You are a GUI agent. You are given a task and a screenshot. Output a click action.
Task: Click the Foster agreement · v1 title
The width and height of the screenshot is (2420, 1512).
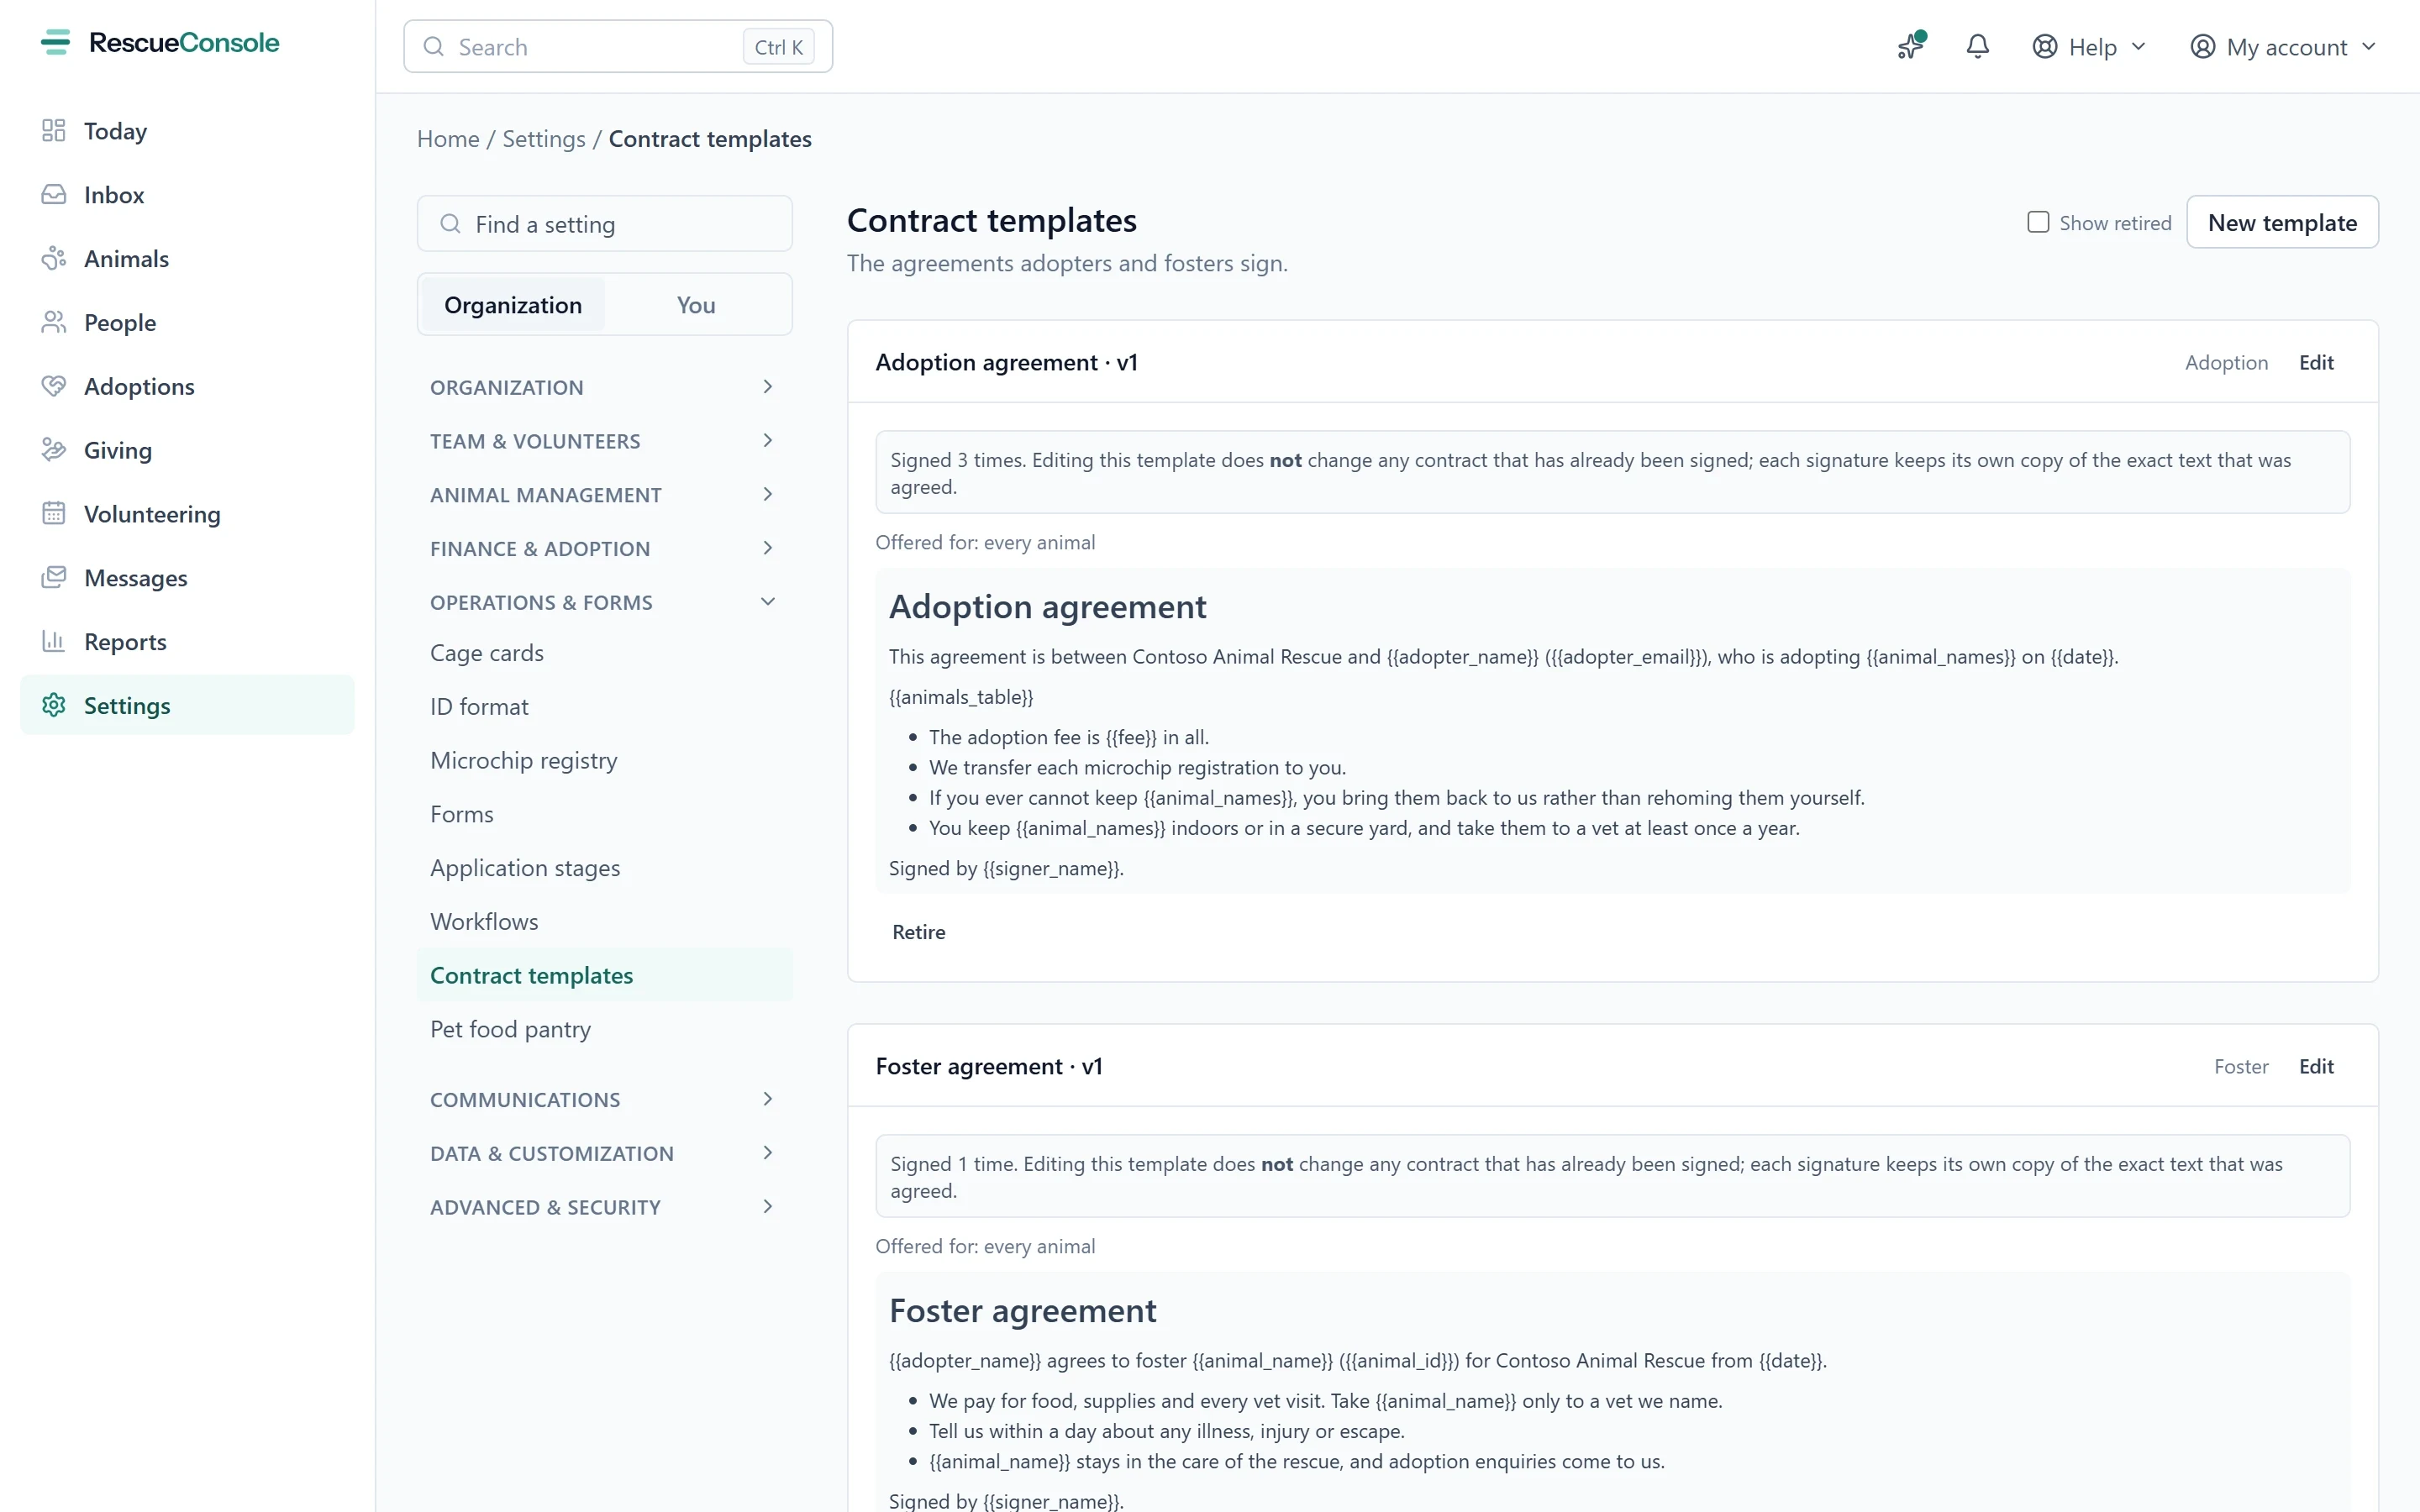989,1067
